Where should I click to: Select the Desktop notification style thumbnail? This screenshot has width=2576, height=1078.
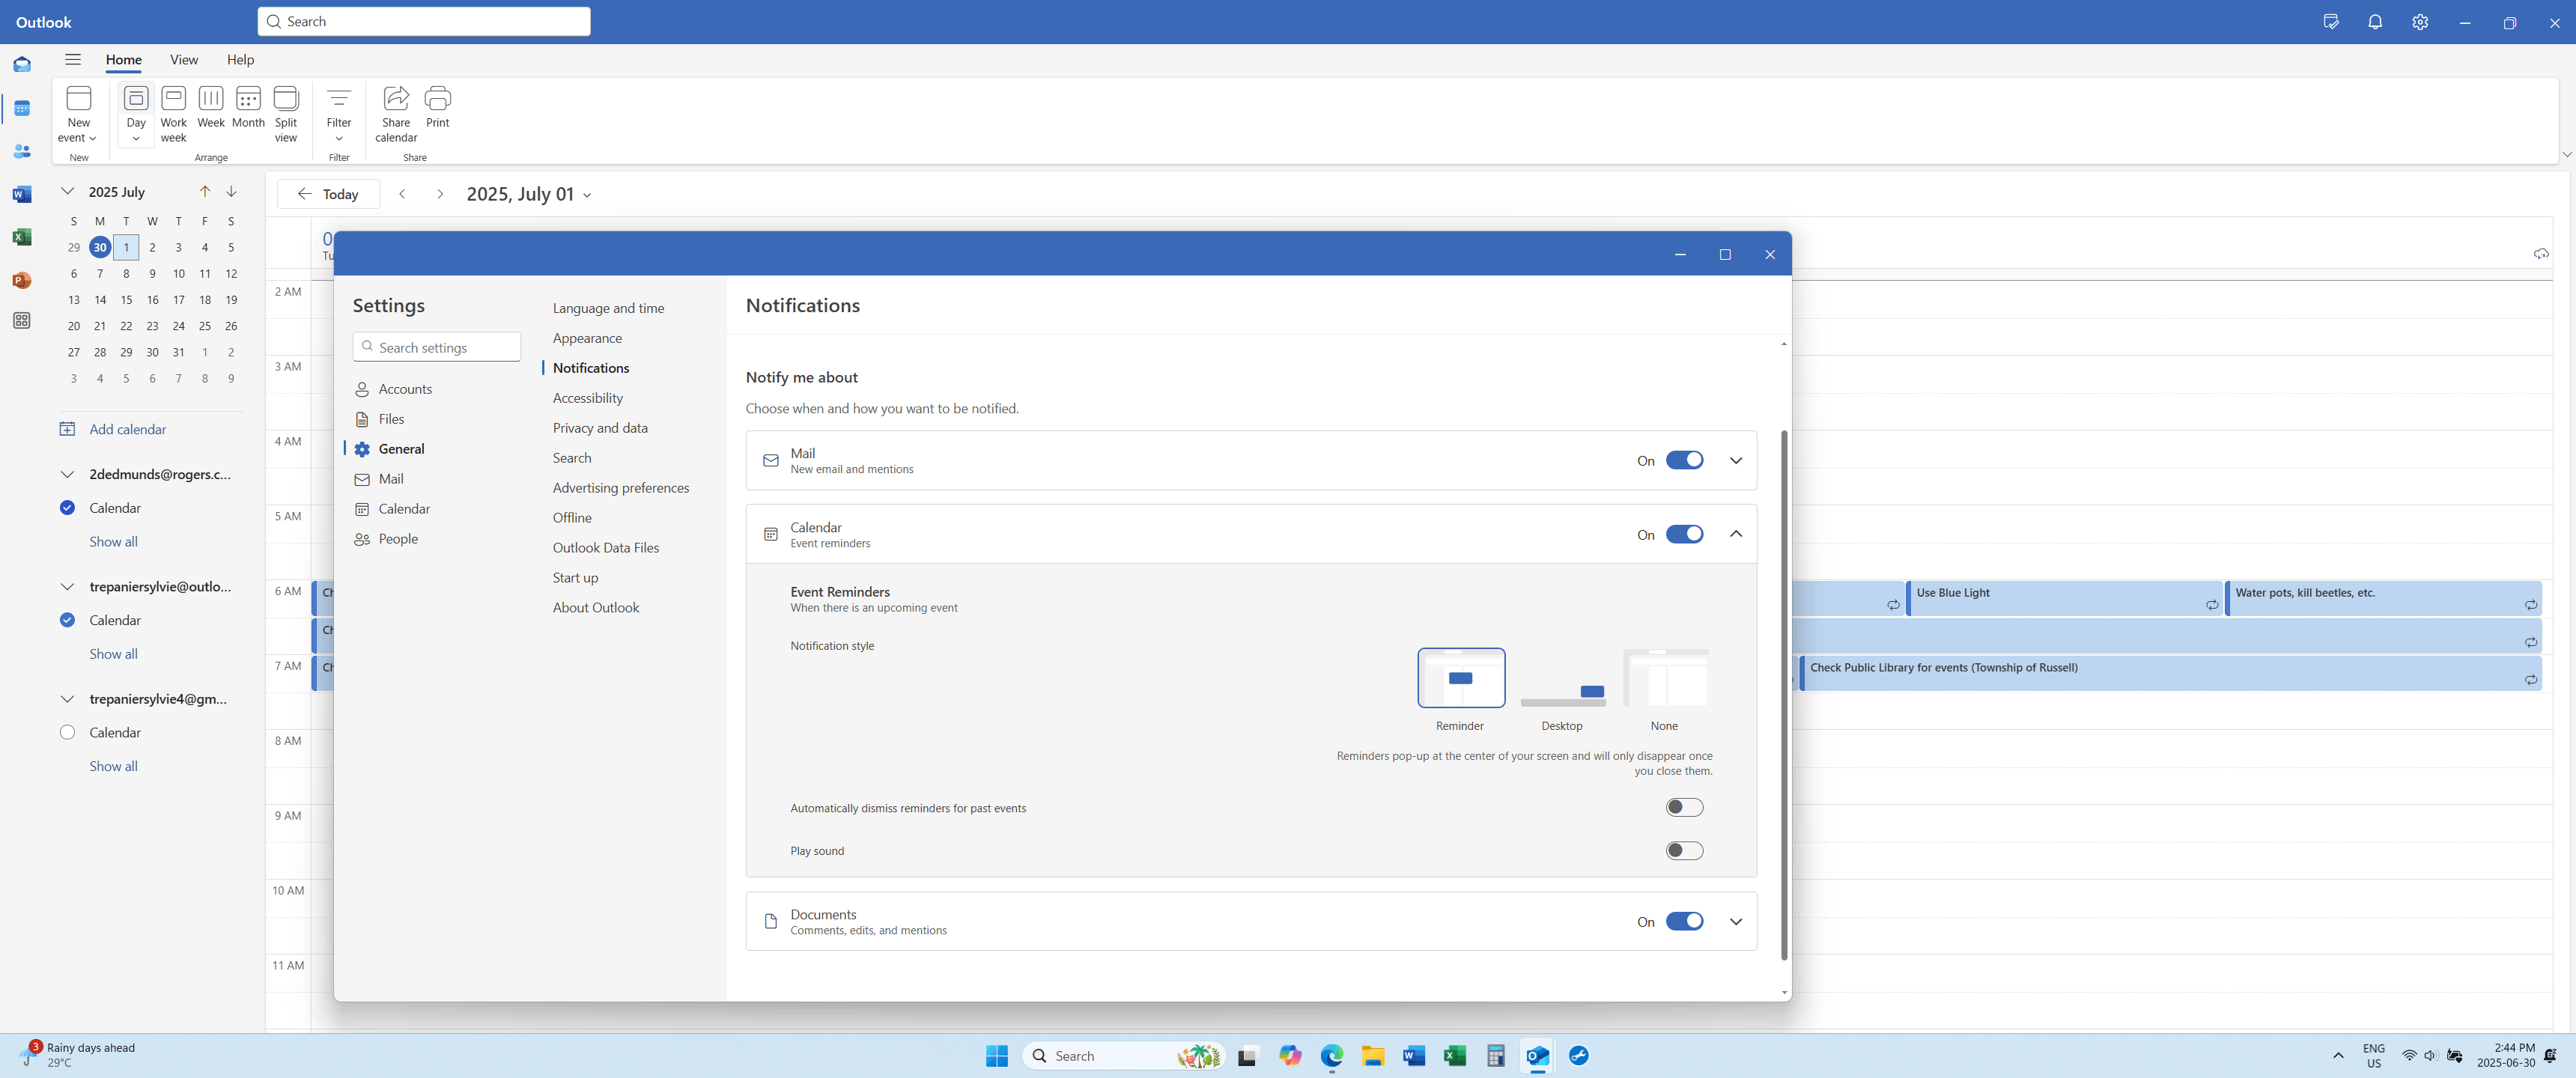click(1562, 679)
